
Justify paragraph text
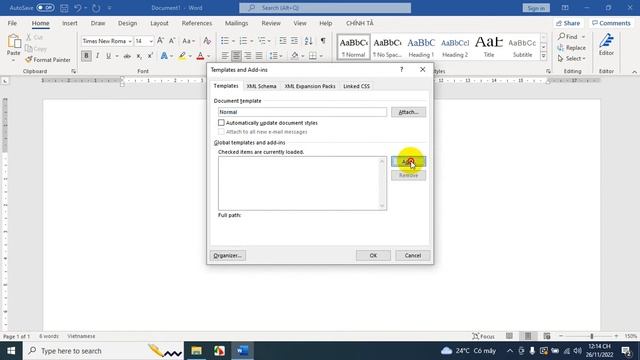[x=259, y=56]
